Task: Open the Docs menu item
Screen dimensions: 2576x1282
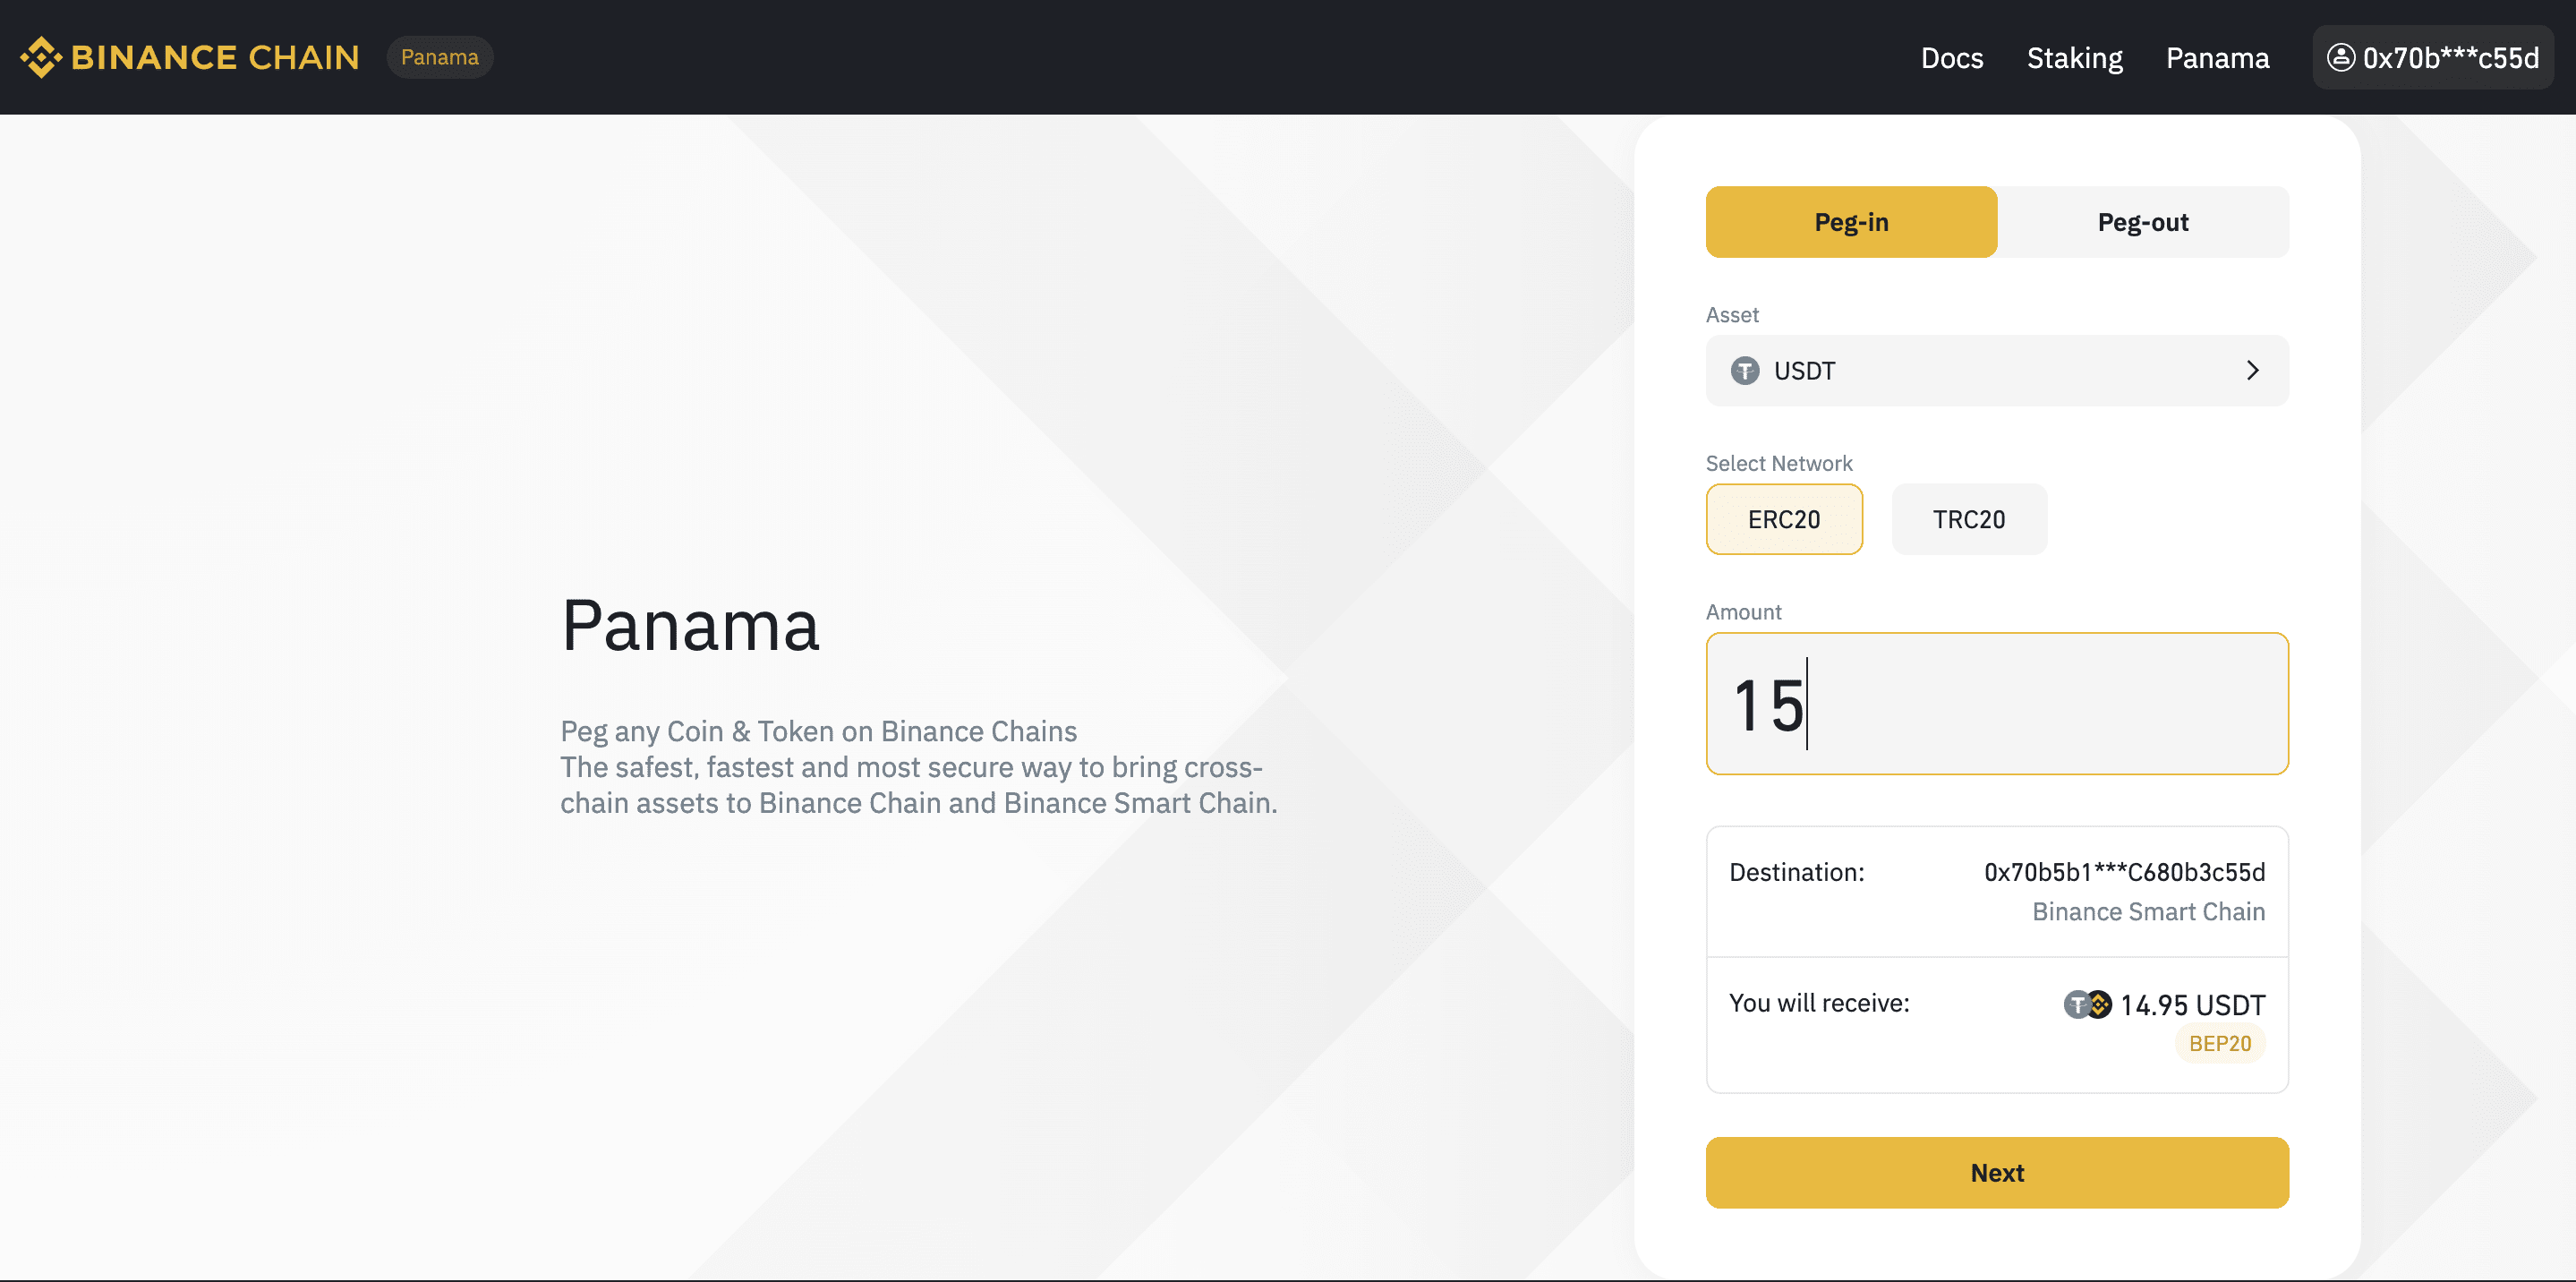Action: pyautogui.click(x=1952, y=58)
